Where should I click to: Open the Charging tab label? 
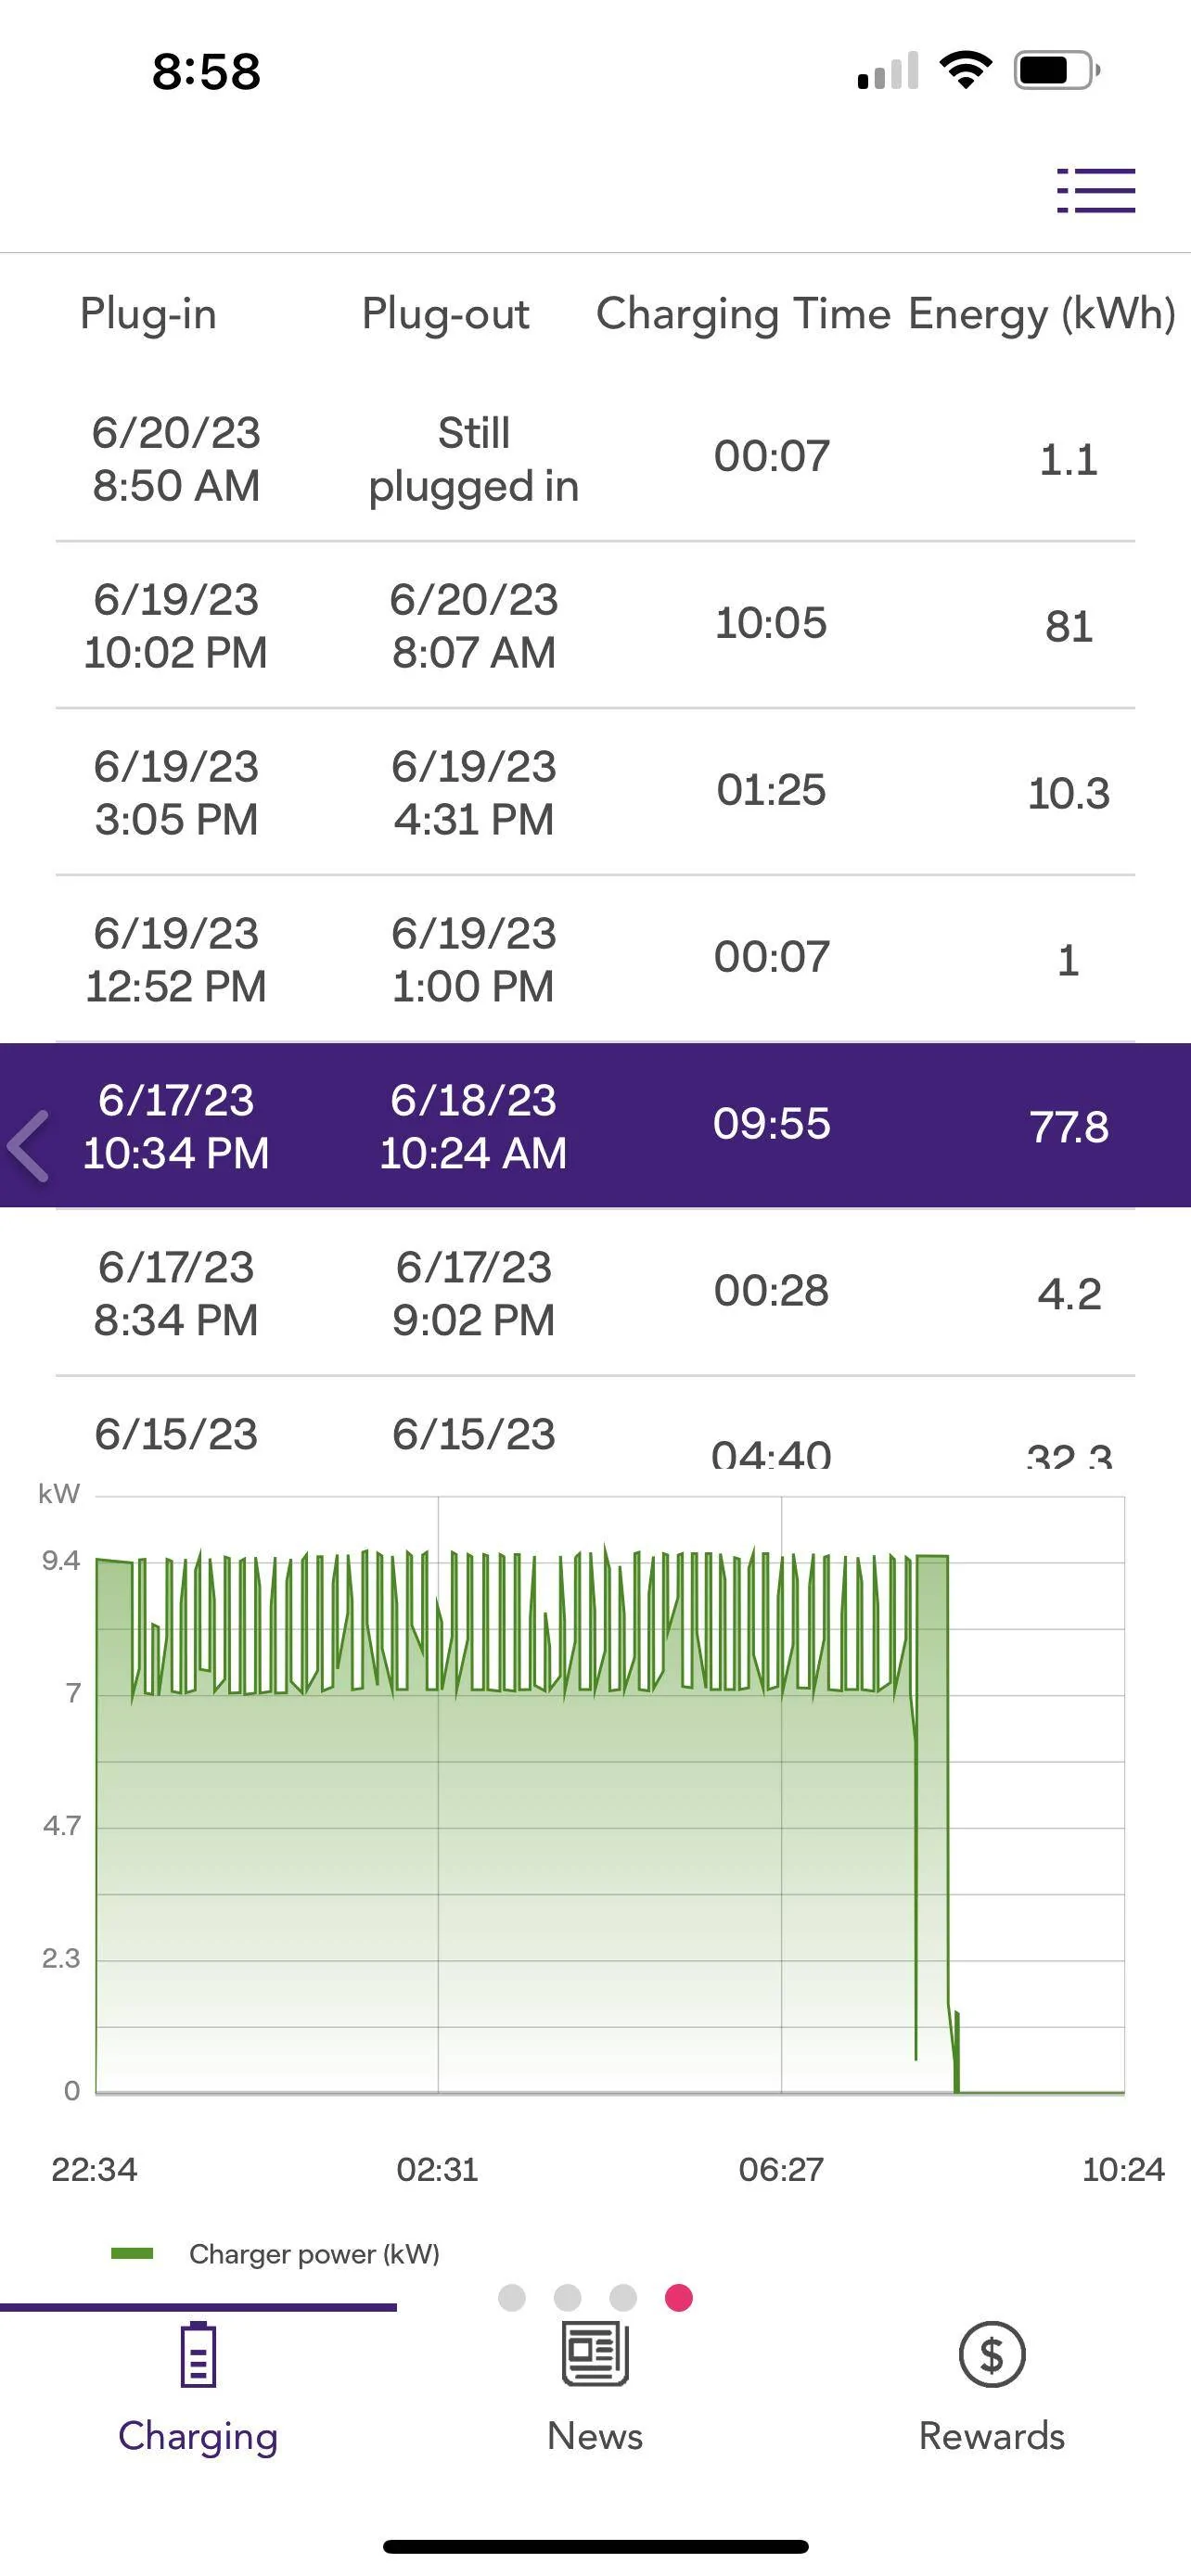tap(198, 2436)
